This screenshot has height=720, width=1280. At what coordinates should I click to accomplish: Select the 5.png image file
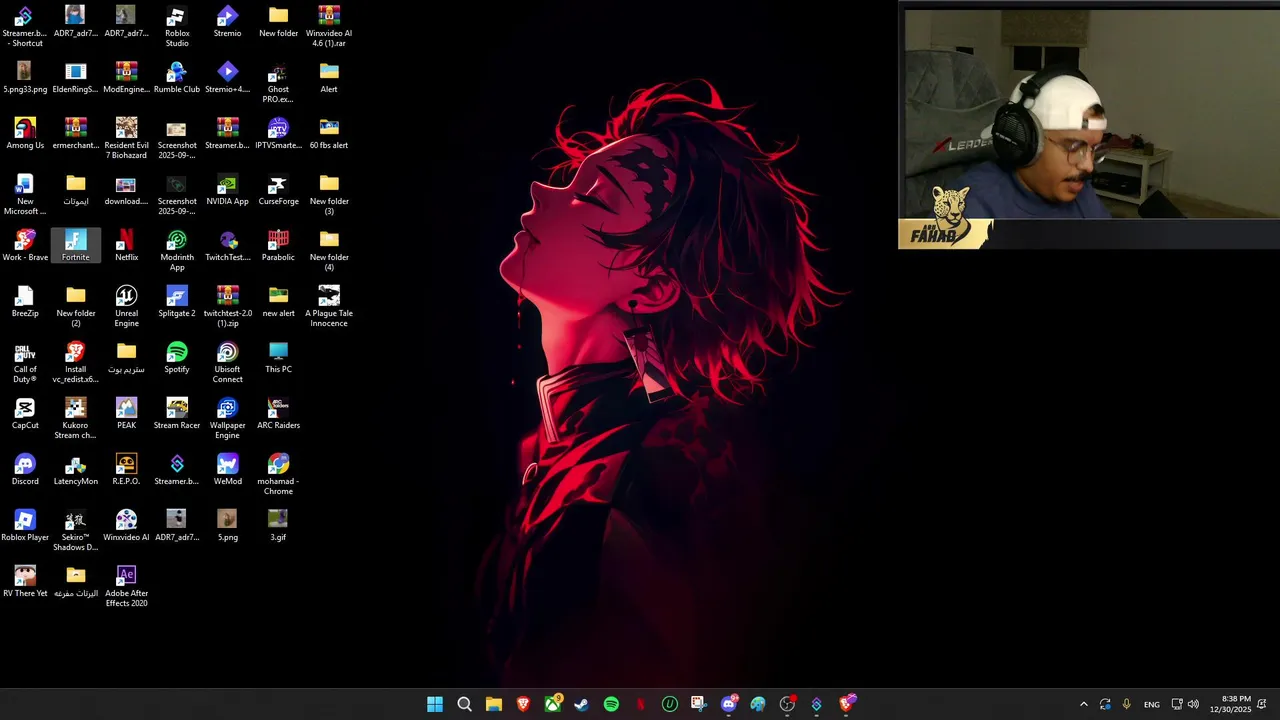[227, 526]
